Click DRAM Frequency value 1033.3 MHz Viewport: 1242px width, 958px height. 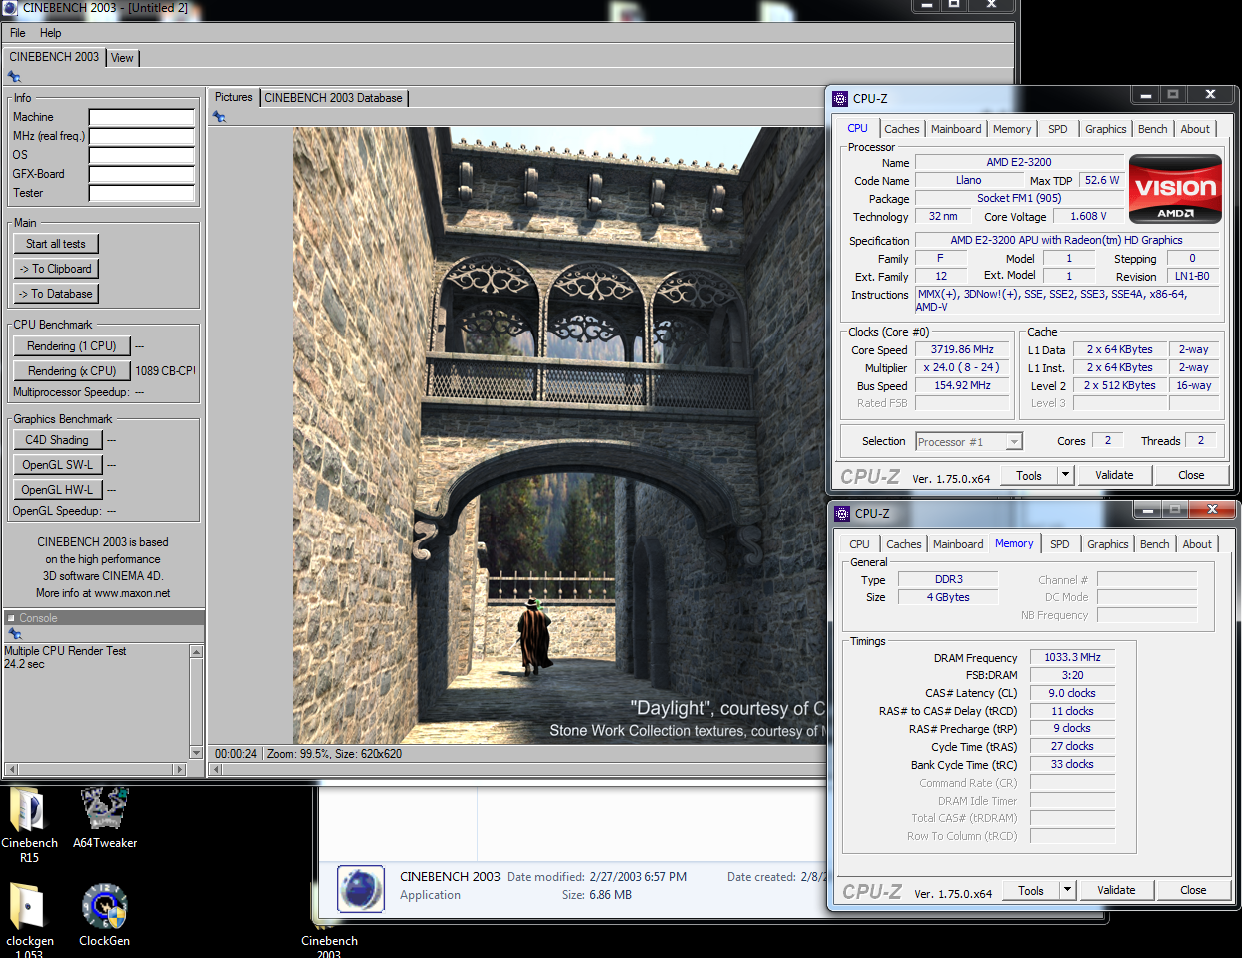[x=1072, y=657]
